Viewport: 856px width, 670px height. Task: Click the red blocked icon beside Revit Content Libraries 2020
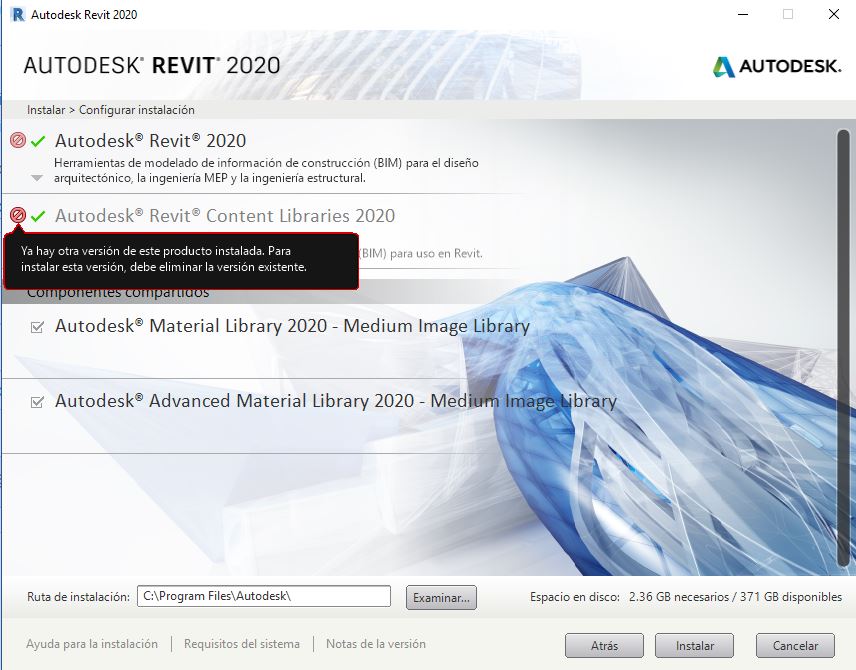tap(18, 215)
